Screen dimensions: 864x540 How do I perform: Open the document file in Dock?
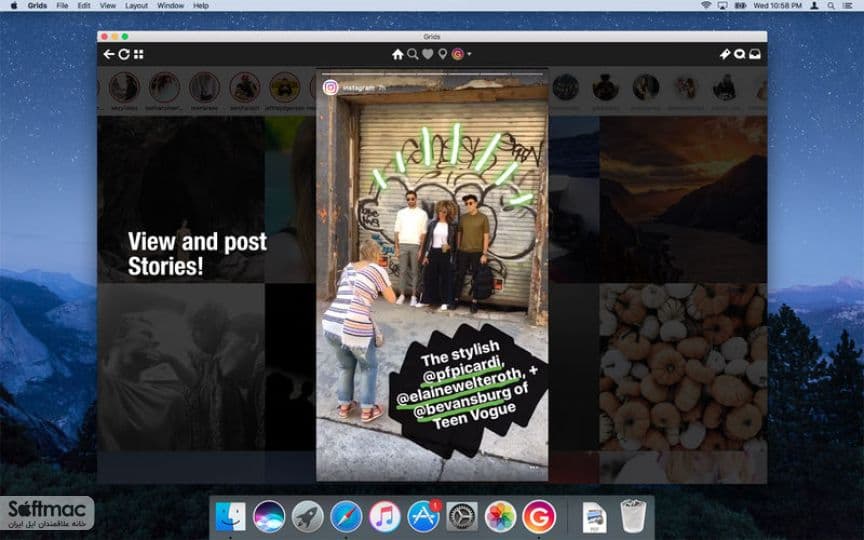click(x=595, y=517)
